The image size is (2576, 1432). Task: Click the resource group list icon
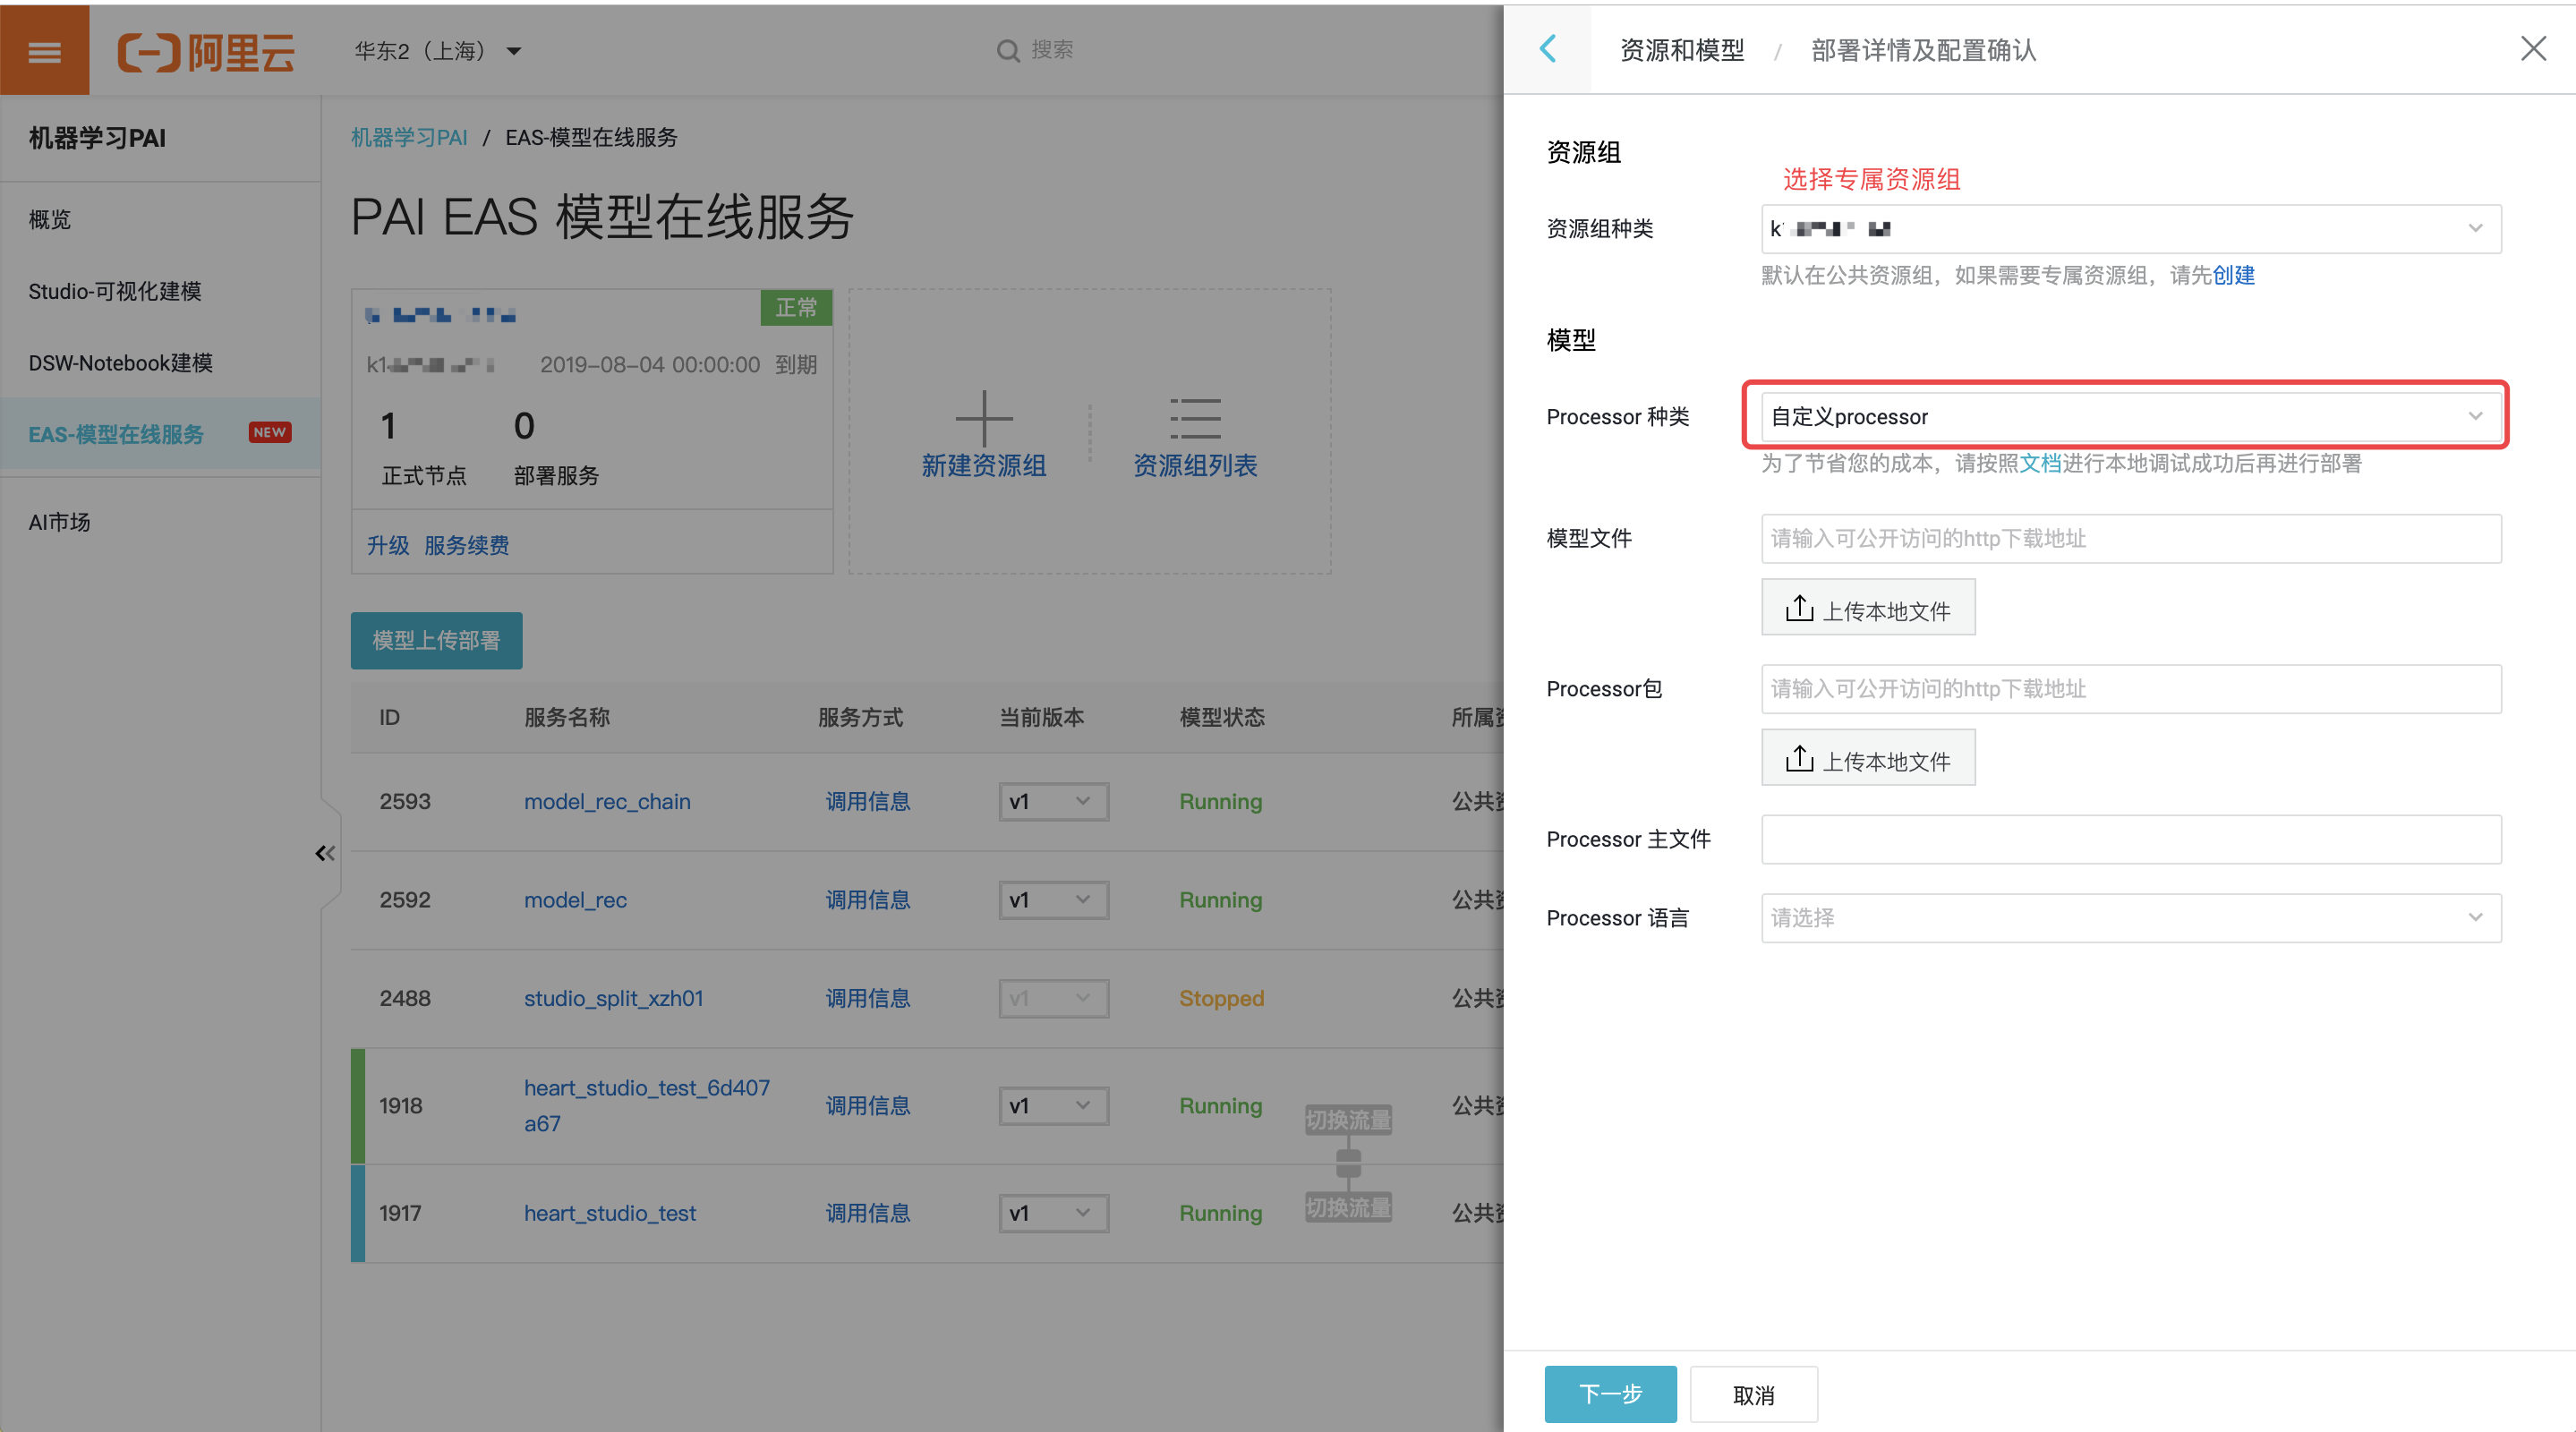pos(1195,417)
